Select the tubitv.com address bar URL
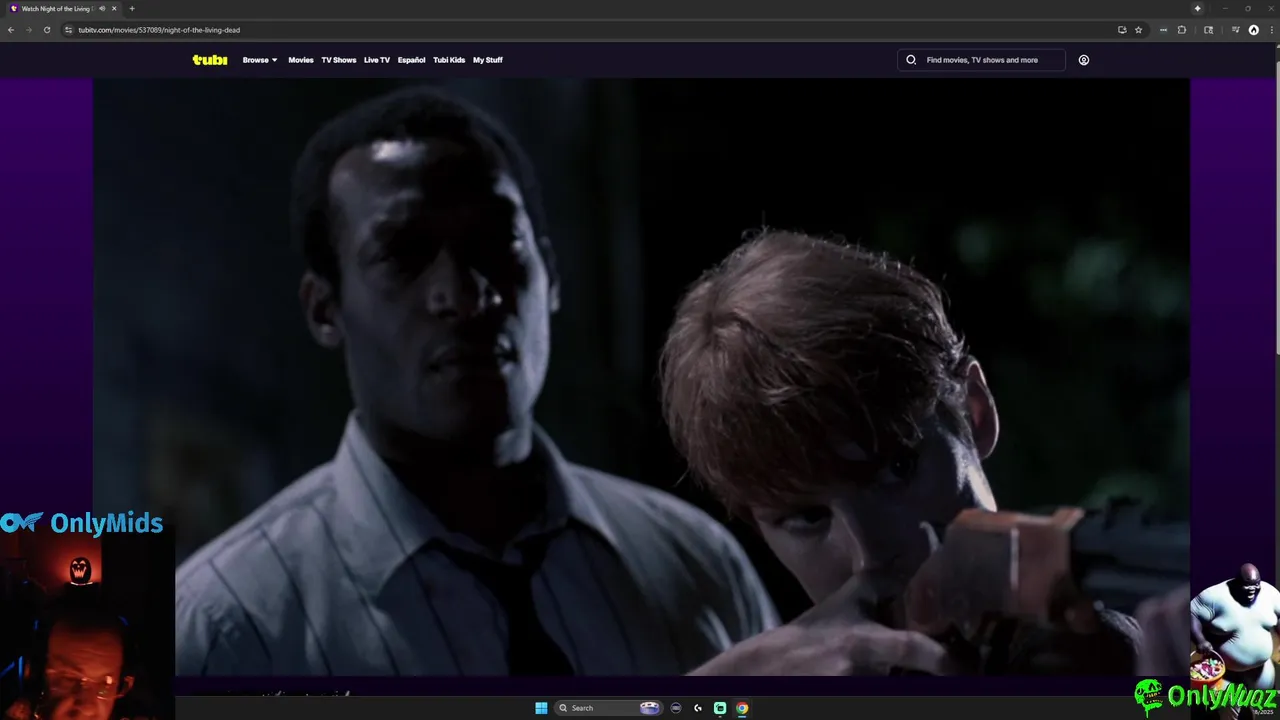1280x720 pixels. (159, 30)
